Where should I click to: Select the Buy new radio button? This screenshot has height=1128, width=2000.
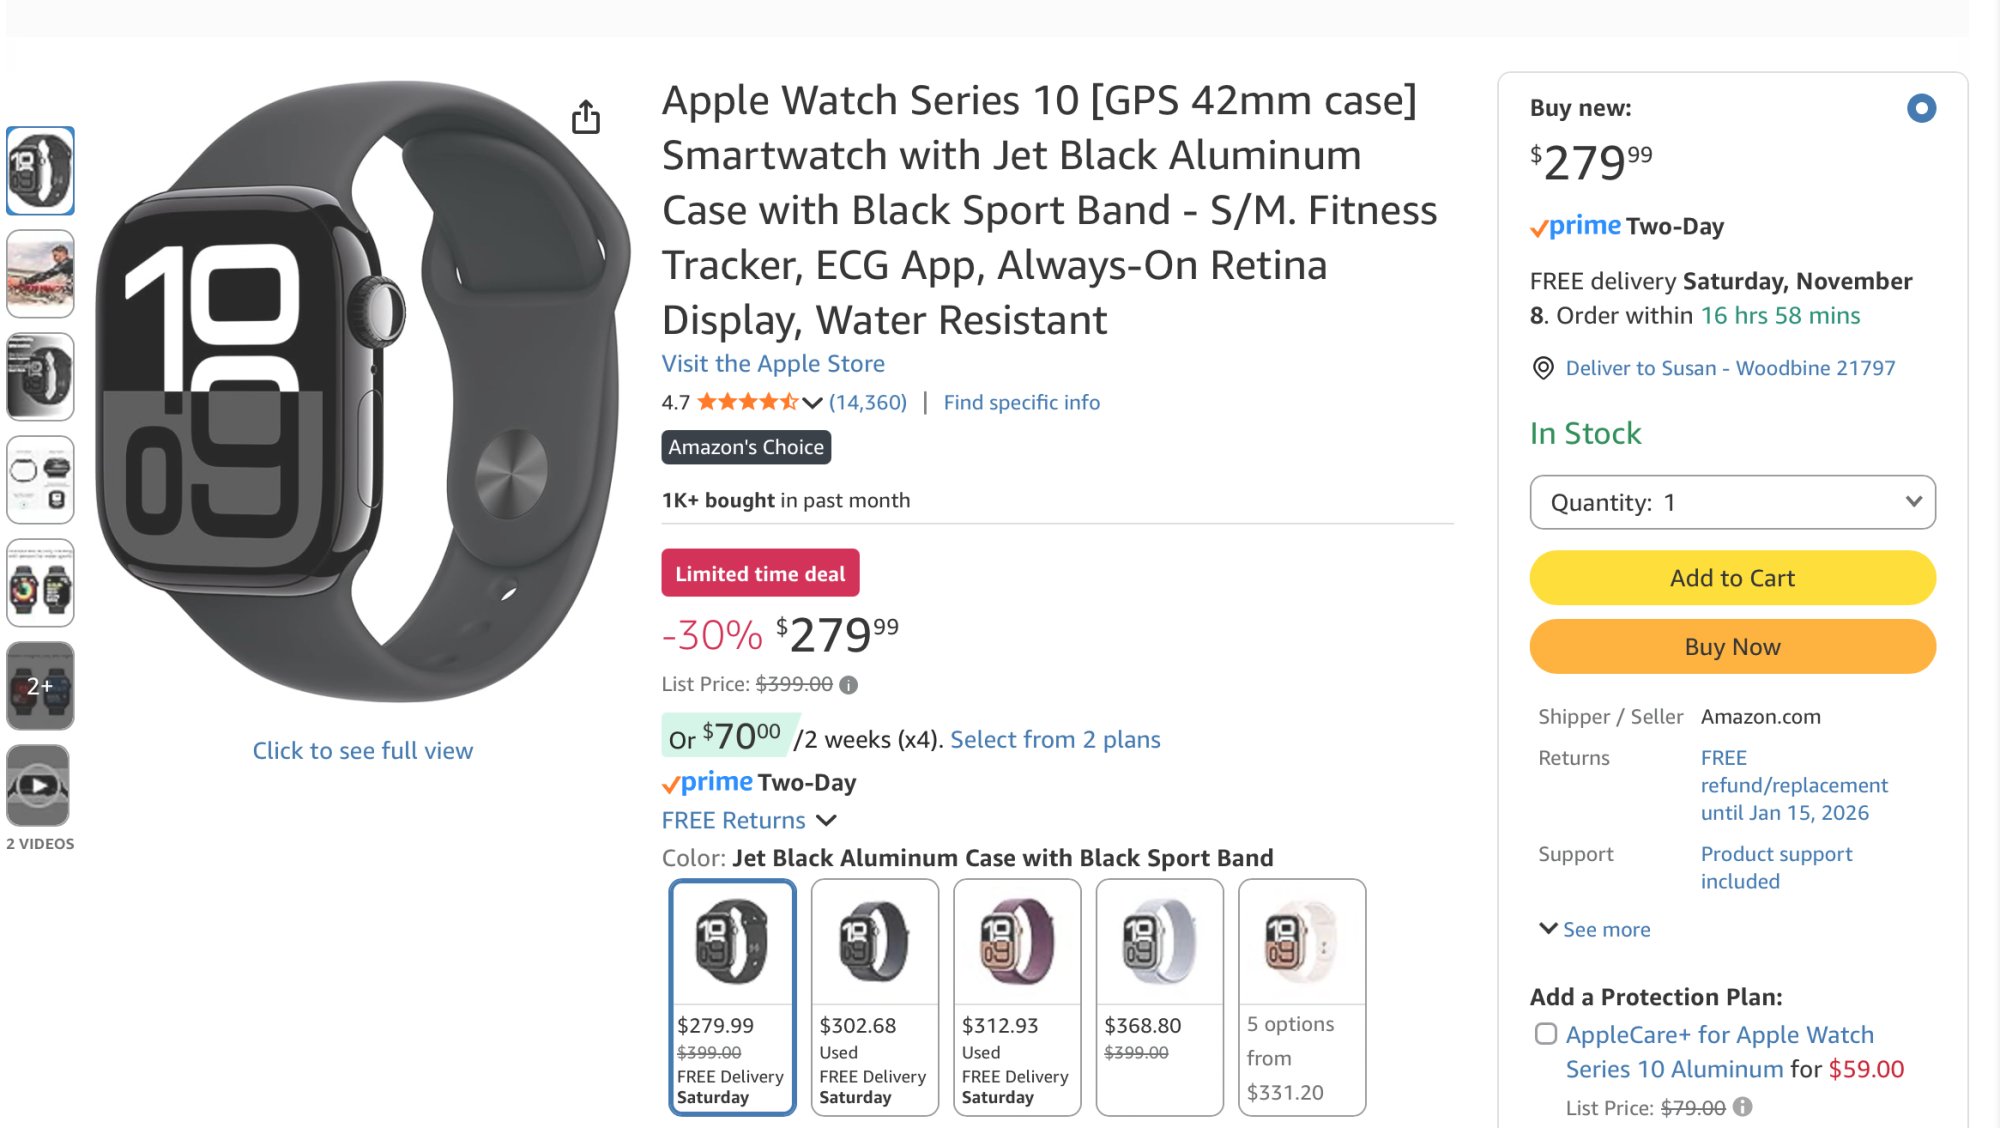1921,108
